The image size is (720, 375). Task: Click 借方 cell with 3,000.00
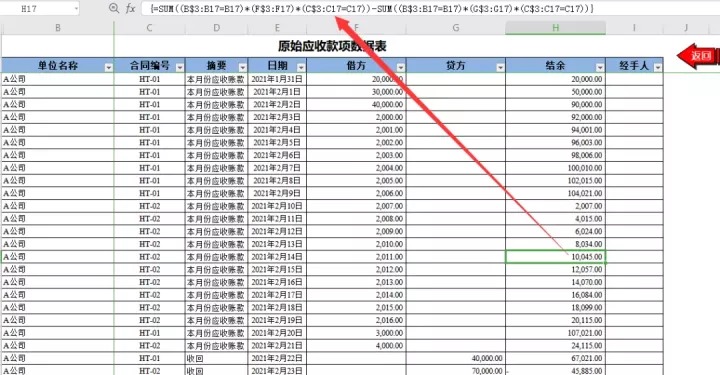pos(356,333)
